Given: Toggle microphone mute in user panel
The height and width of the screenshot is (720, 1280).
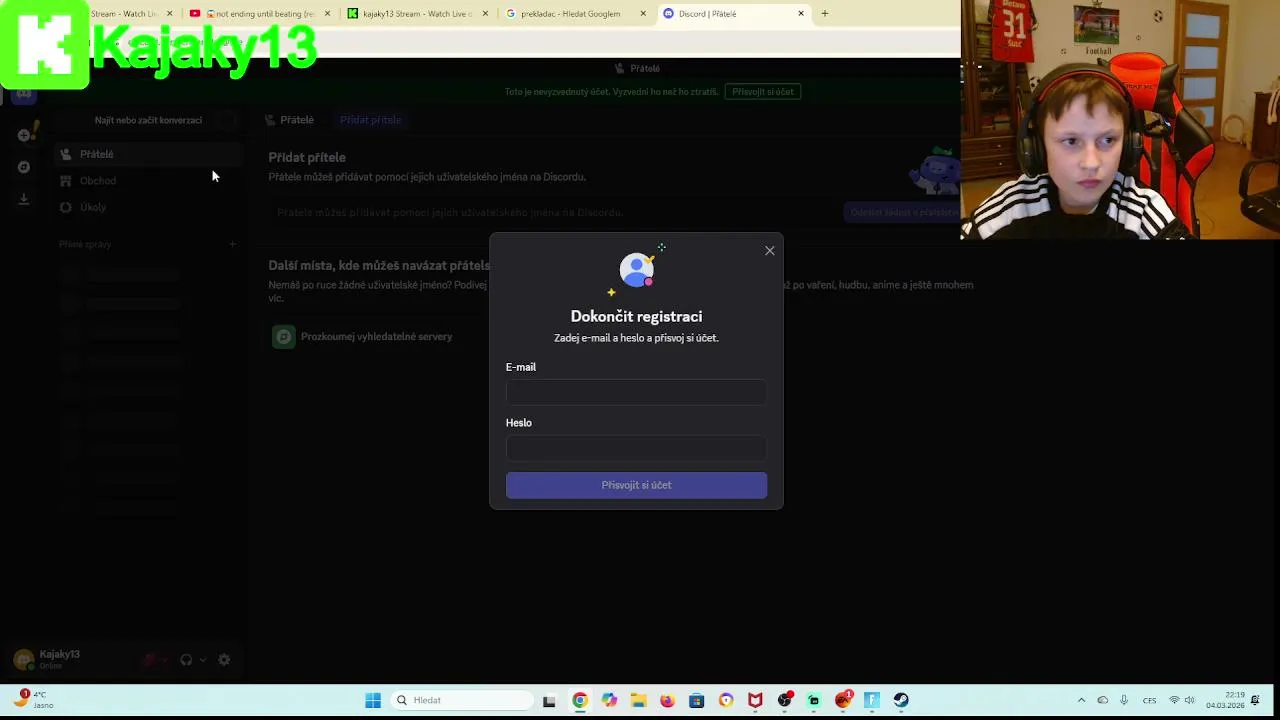Looking at the screenshot, I should 149,660.
